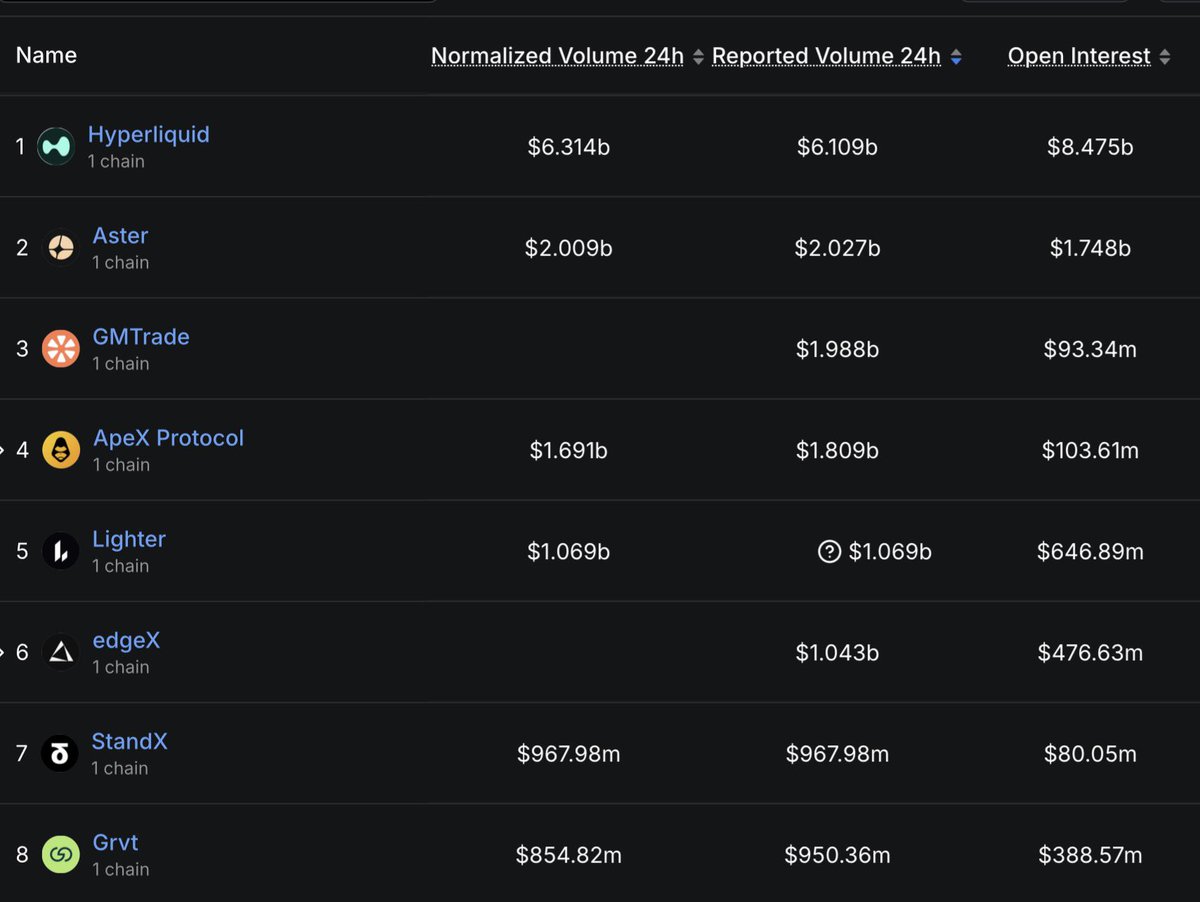The image size is (1200, 902).
Task: Open the Hyperliquid protocol link
Action: tap(149, 135)
